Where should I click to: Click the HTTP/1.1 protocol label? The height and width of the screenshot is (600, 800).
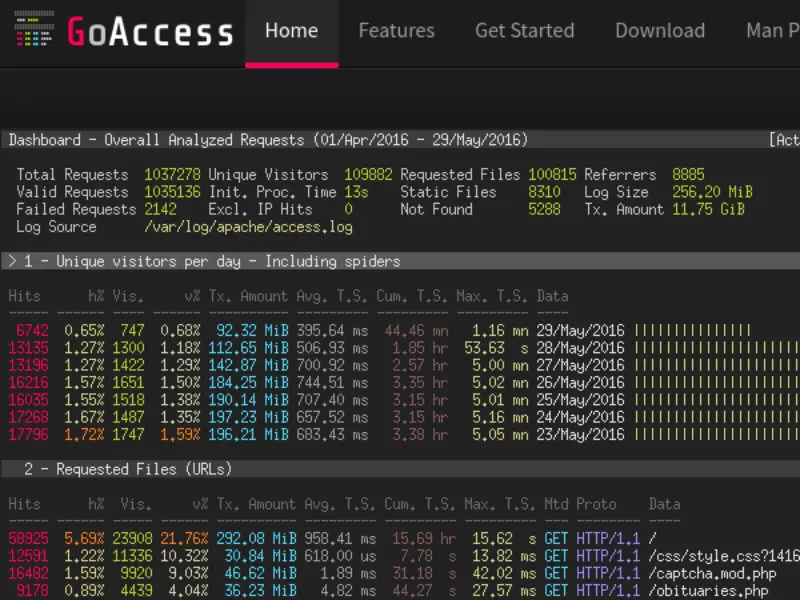click(609, 538)
